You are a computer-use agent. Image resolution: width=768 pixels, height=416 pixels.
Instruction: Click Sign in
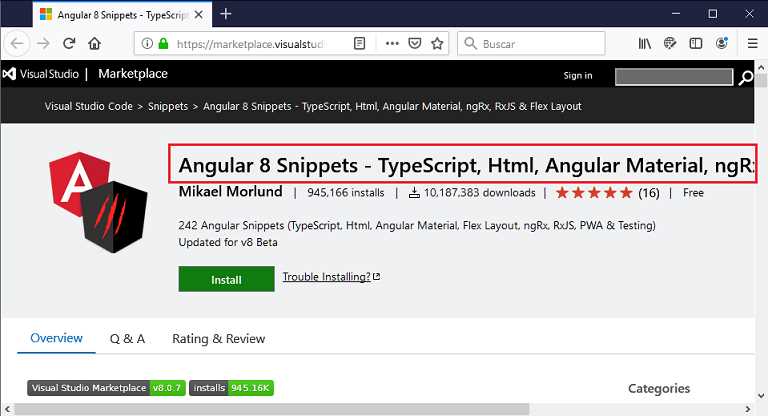coord(578,75)
